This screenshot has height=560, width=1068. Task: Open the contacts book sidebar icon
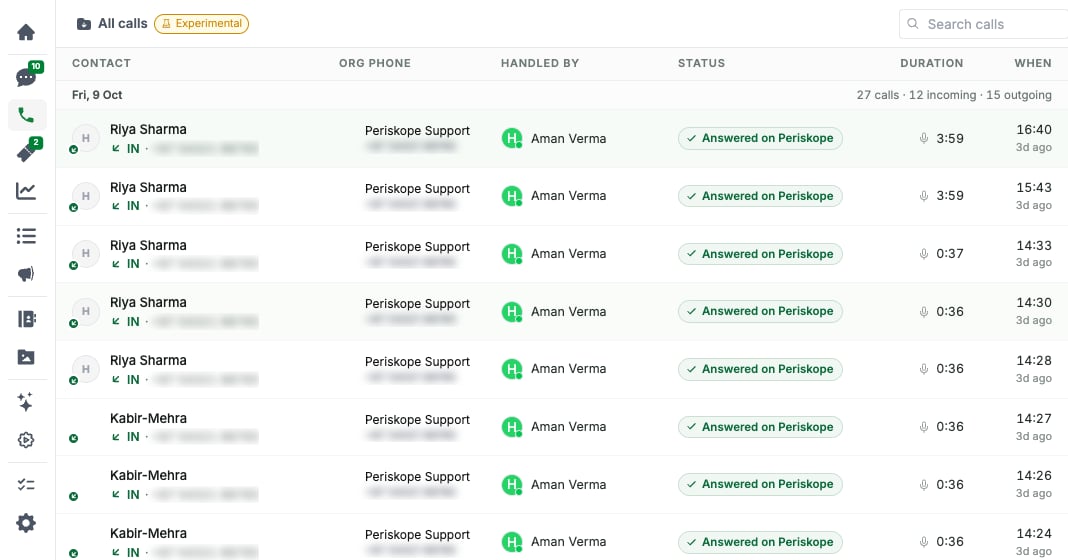click(26, 319)
